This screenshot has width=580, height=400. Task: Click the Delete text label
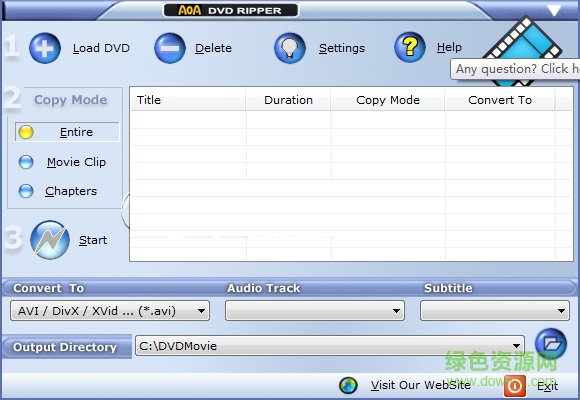tap(213, 48)
